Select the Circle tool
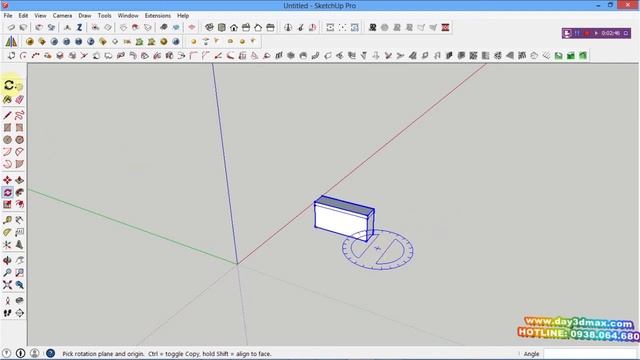 click(x=7, y=140)
